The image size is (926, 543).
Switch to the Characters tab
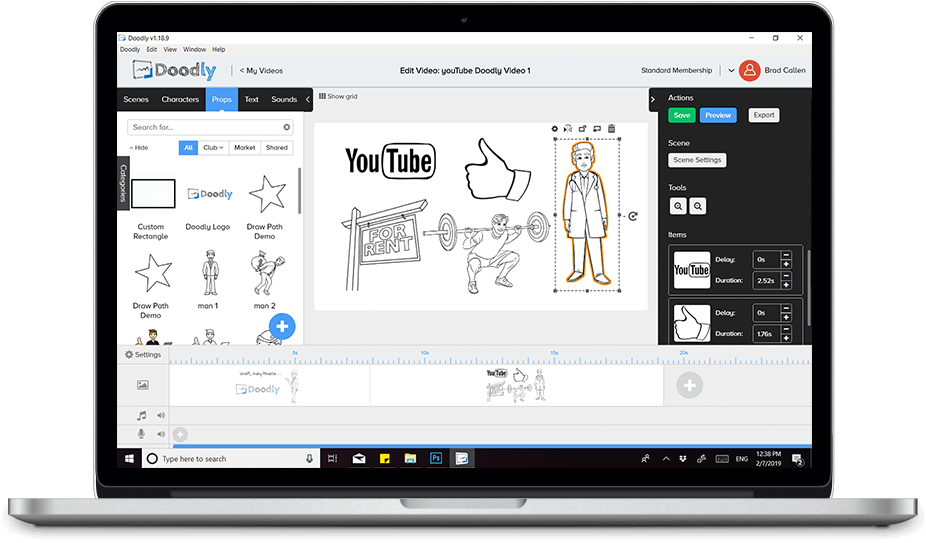click(180, 99)
